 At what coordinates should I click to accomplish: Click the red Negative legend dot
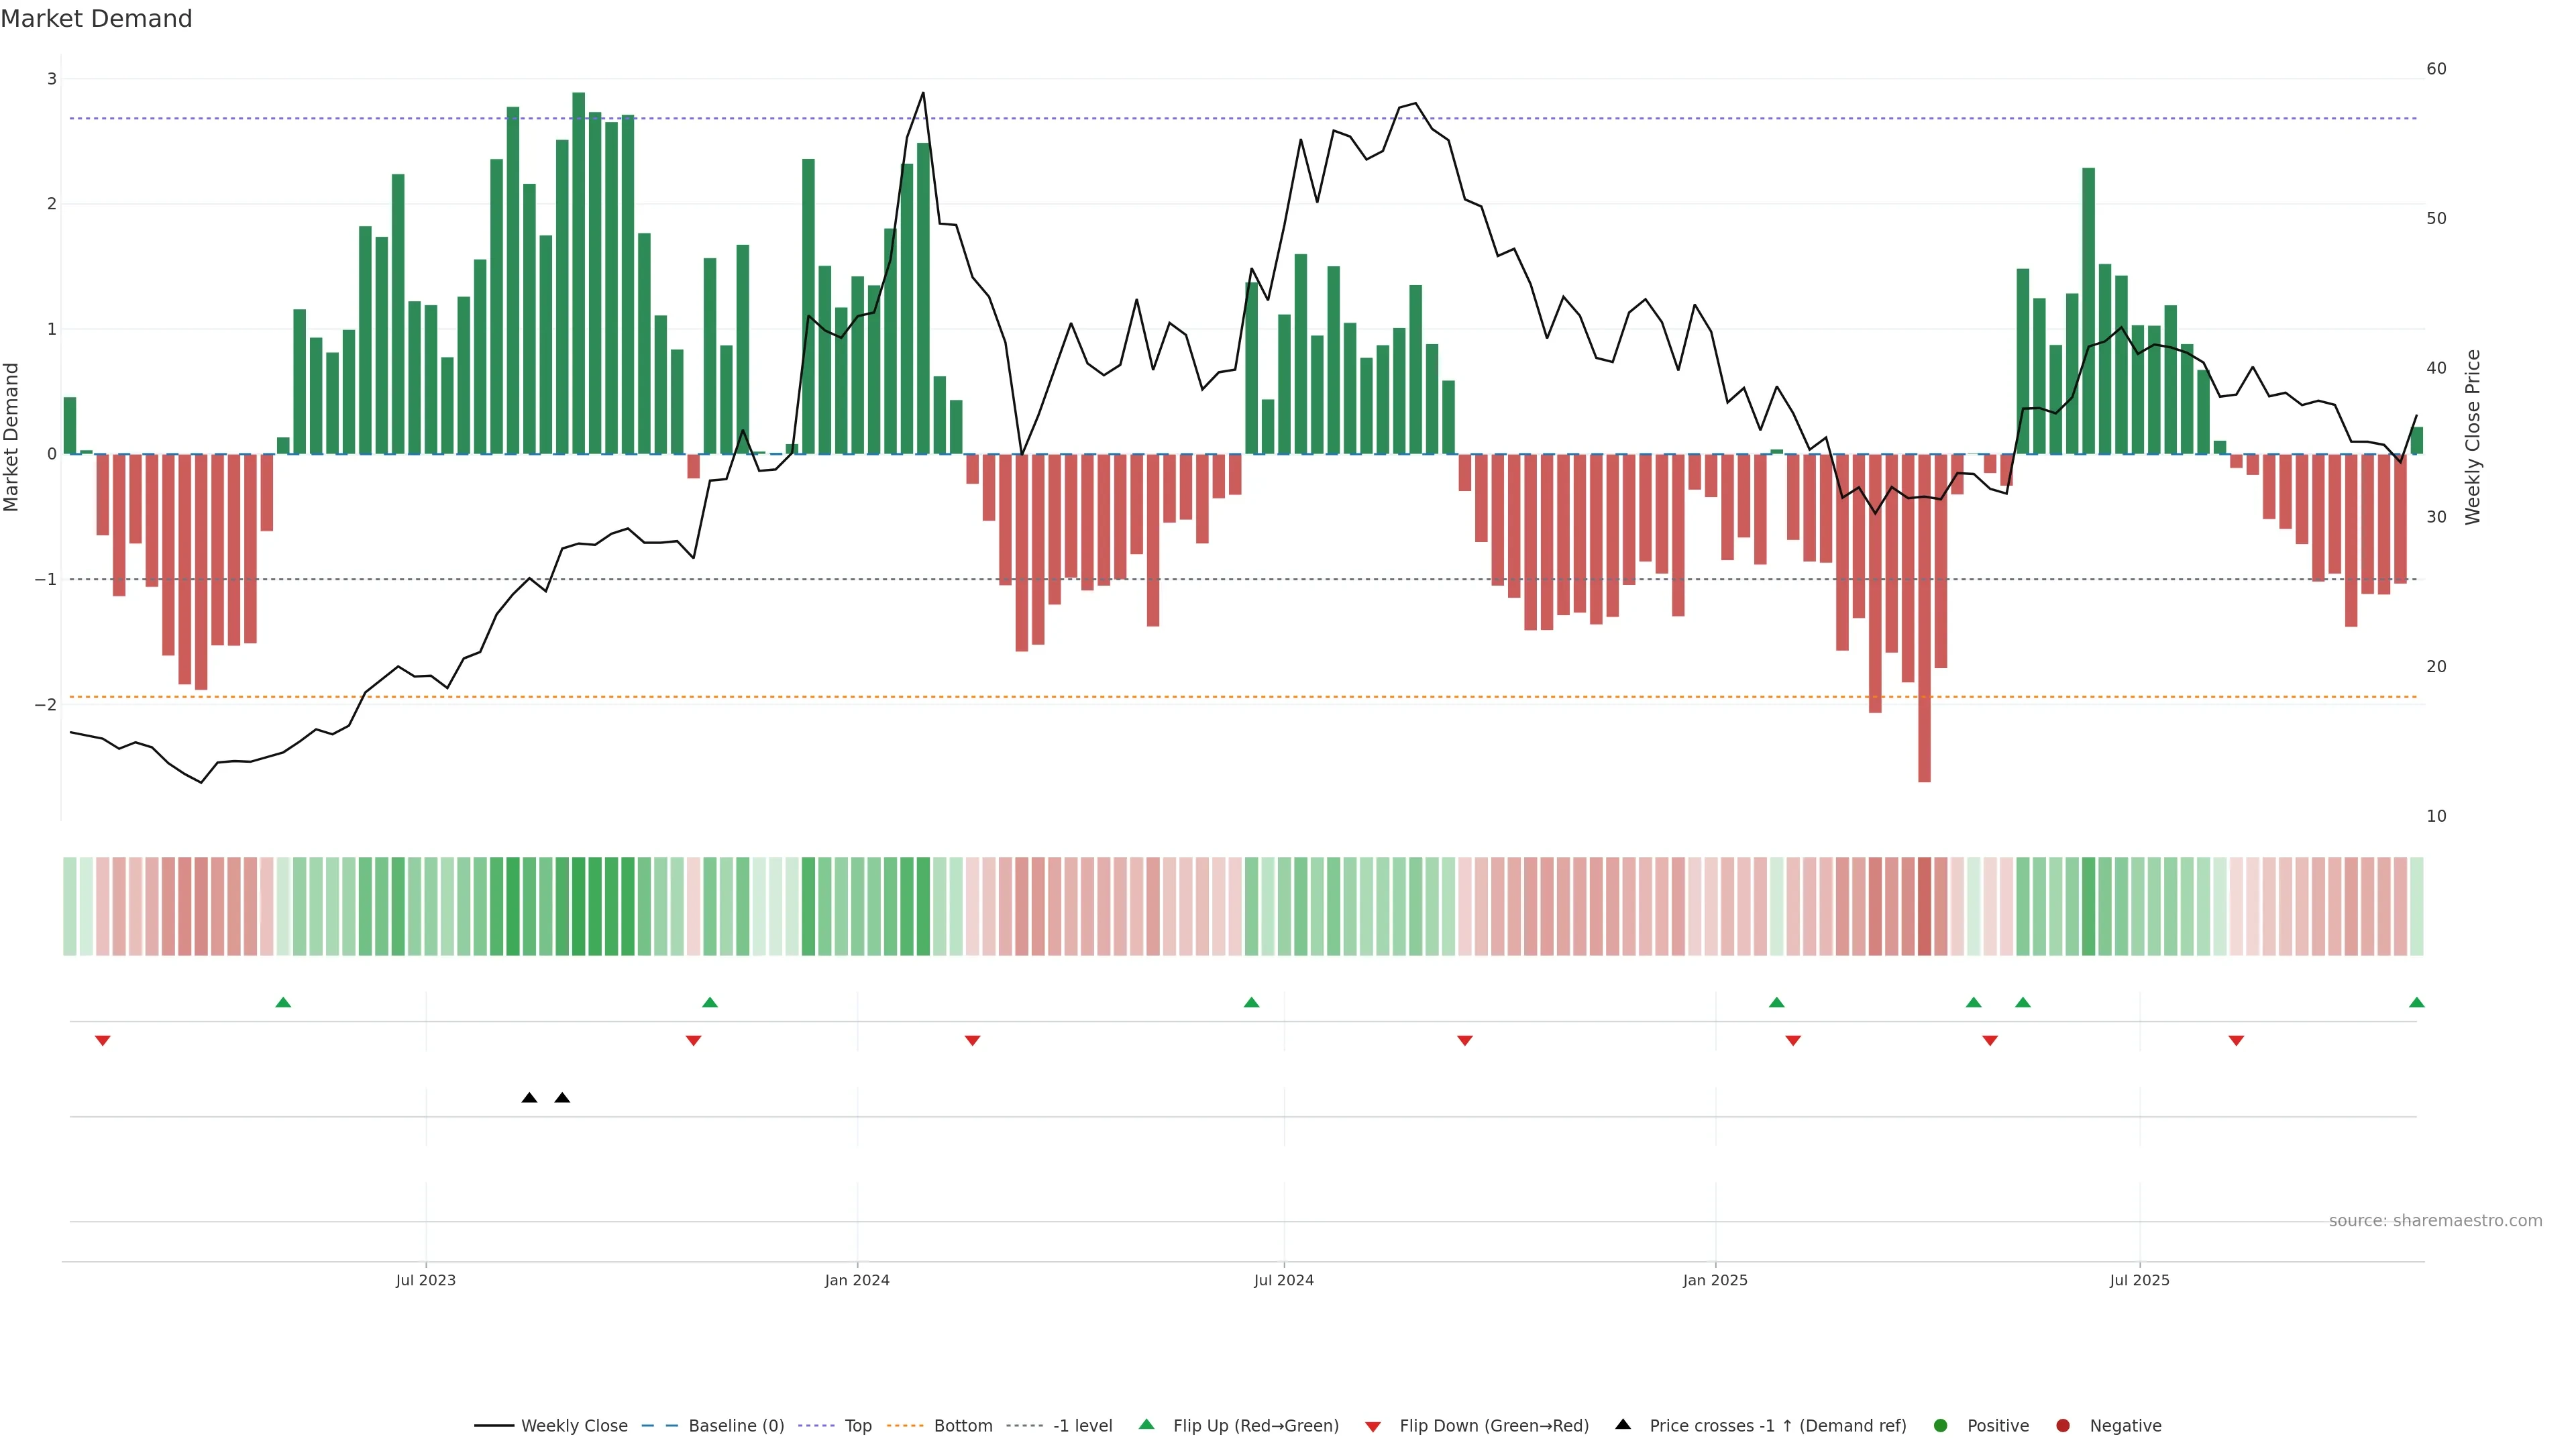coord(2063,1426)
